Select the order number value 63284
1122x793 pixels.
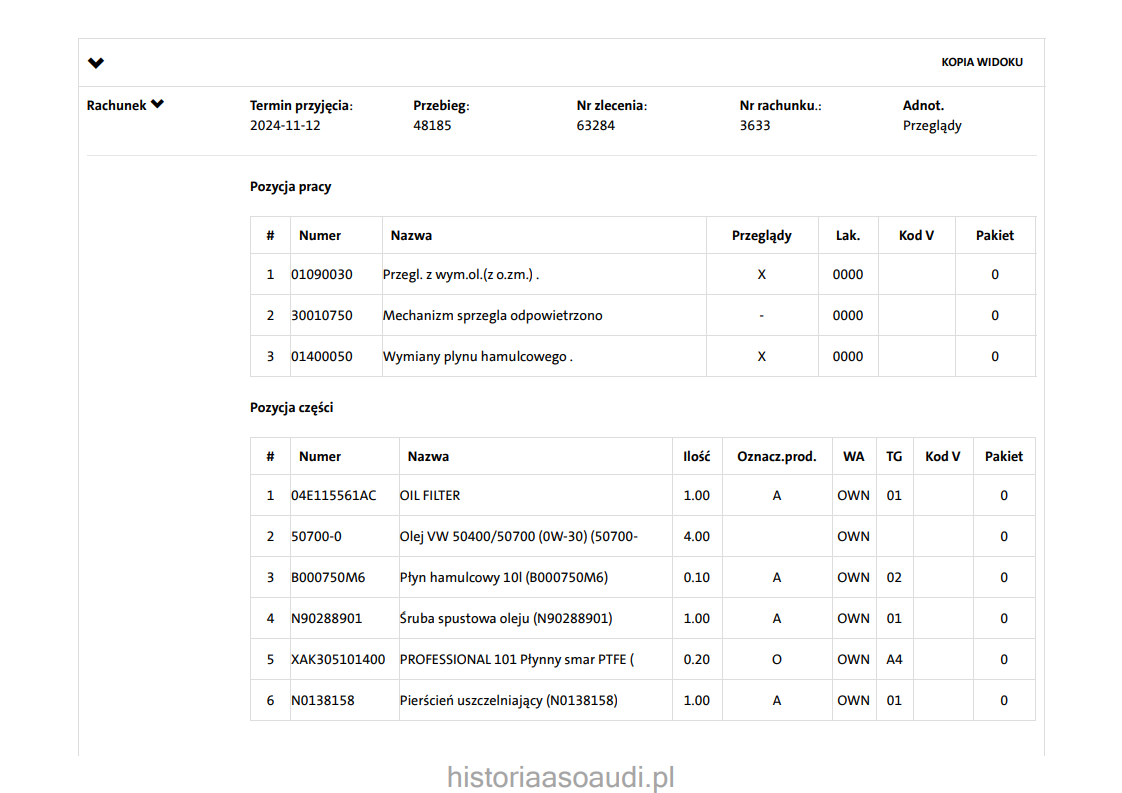pyautogui.click(x=596, y=126)
